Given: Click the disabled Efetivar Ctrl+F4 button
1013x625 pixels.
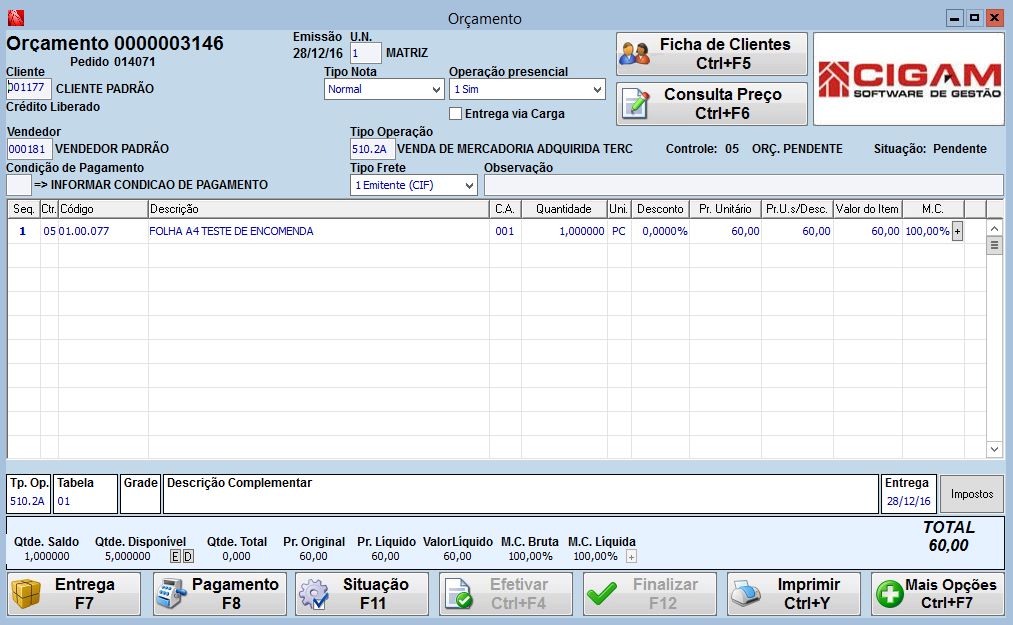Looking at the screenshot, I should click(506, 594).
